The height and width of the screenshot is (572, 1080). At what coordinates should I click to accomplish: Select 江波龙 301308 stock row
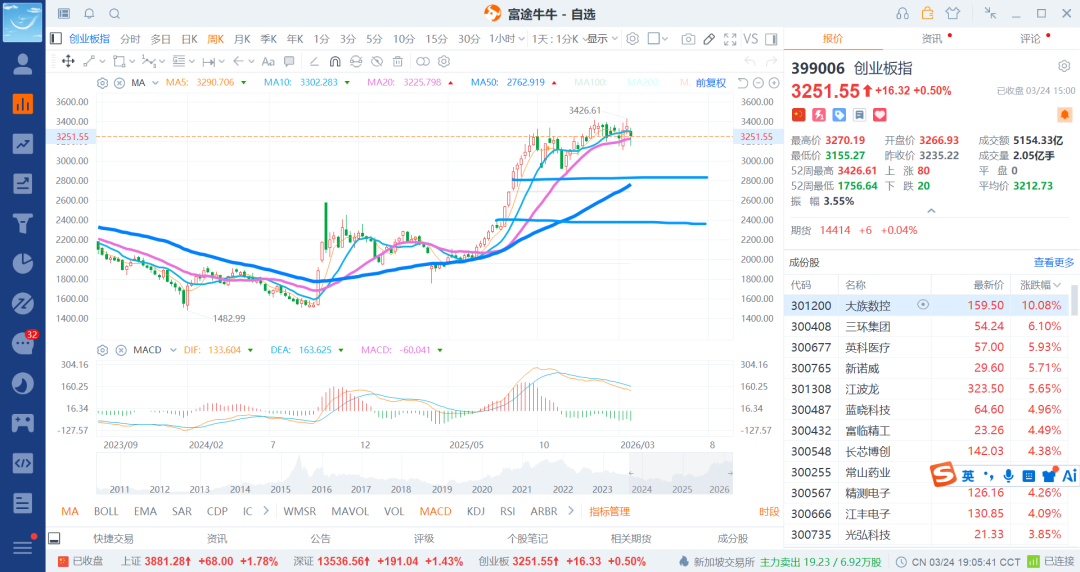click(927, 389)
